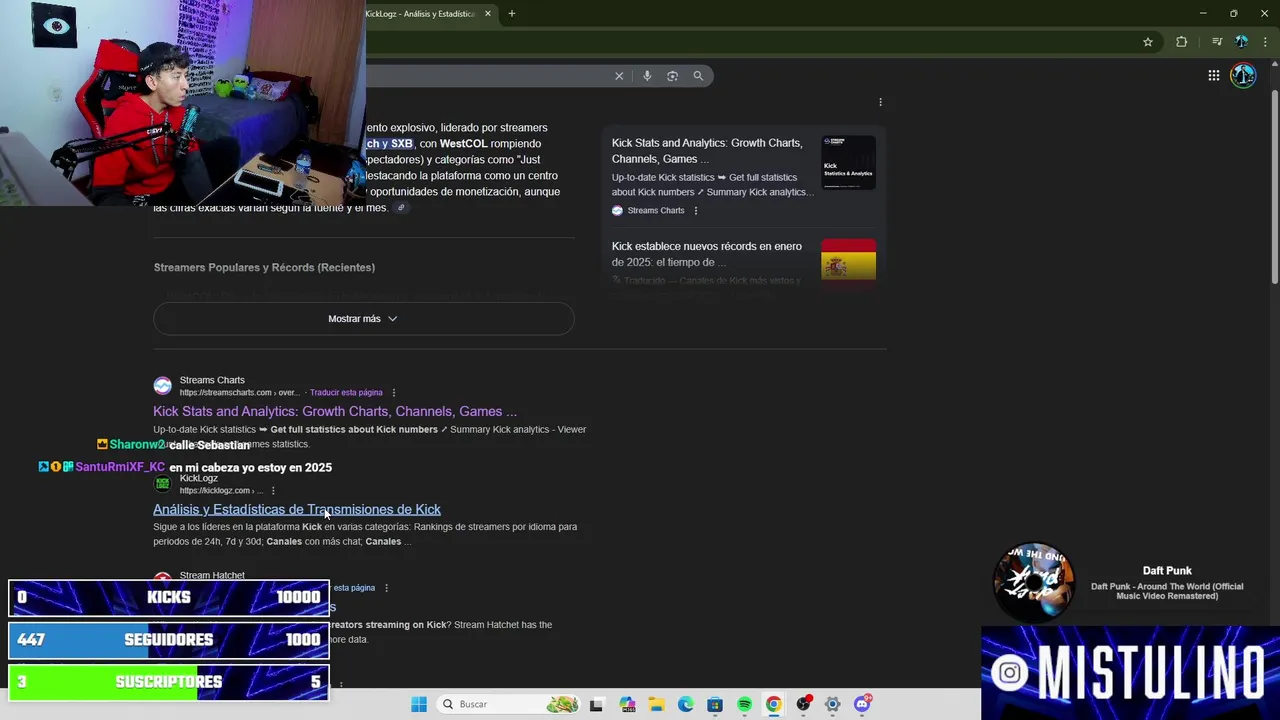Open the Streams Charts favicon in results
This screenshot has width=1280, height=720.
pyautogui.click(x=162, y=386)
